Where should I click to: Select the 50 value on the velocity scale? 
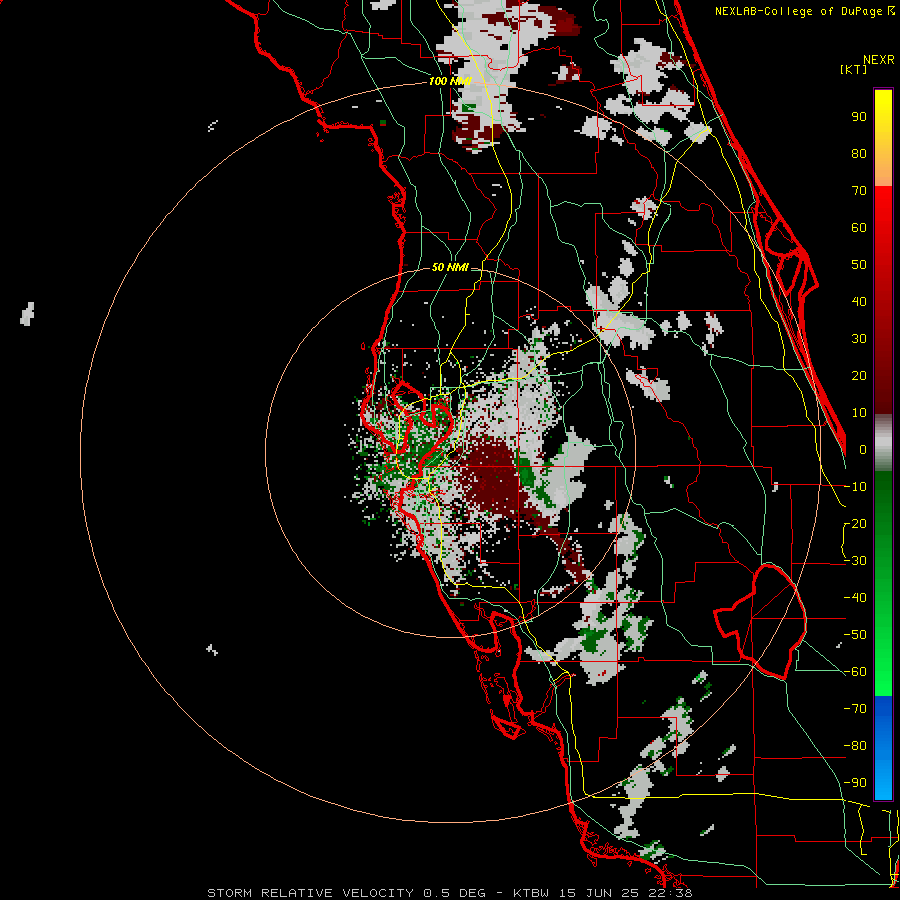click(x=859, y=265)
